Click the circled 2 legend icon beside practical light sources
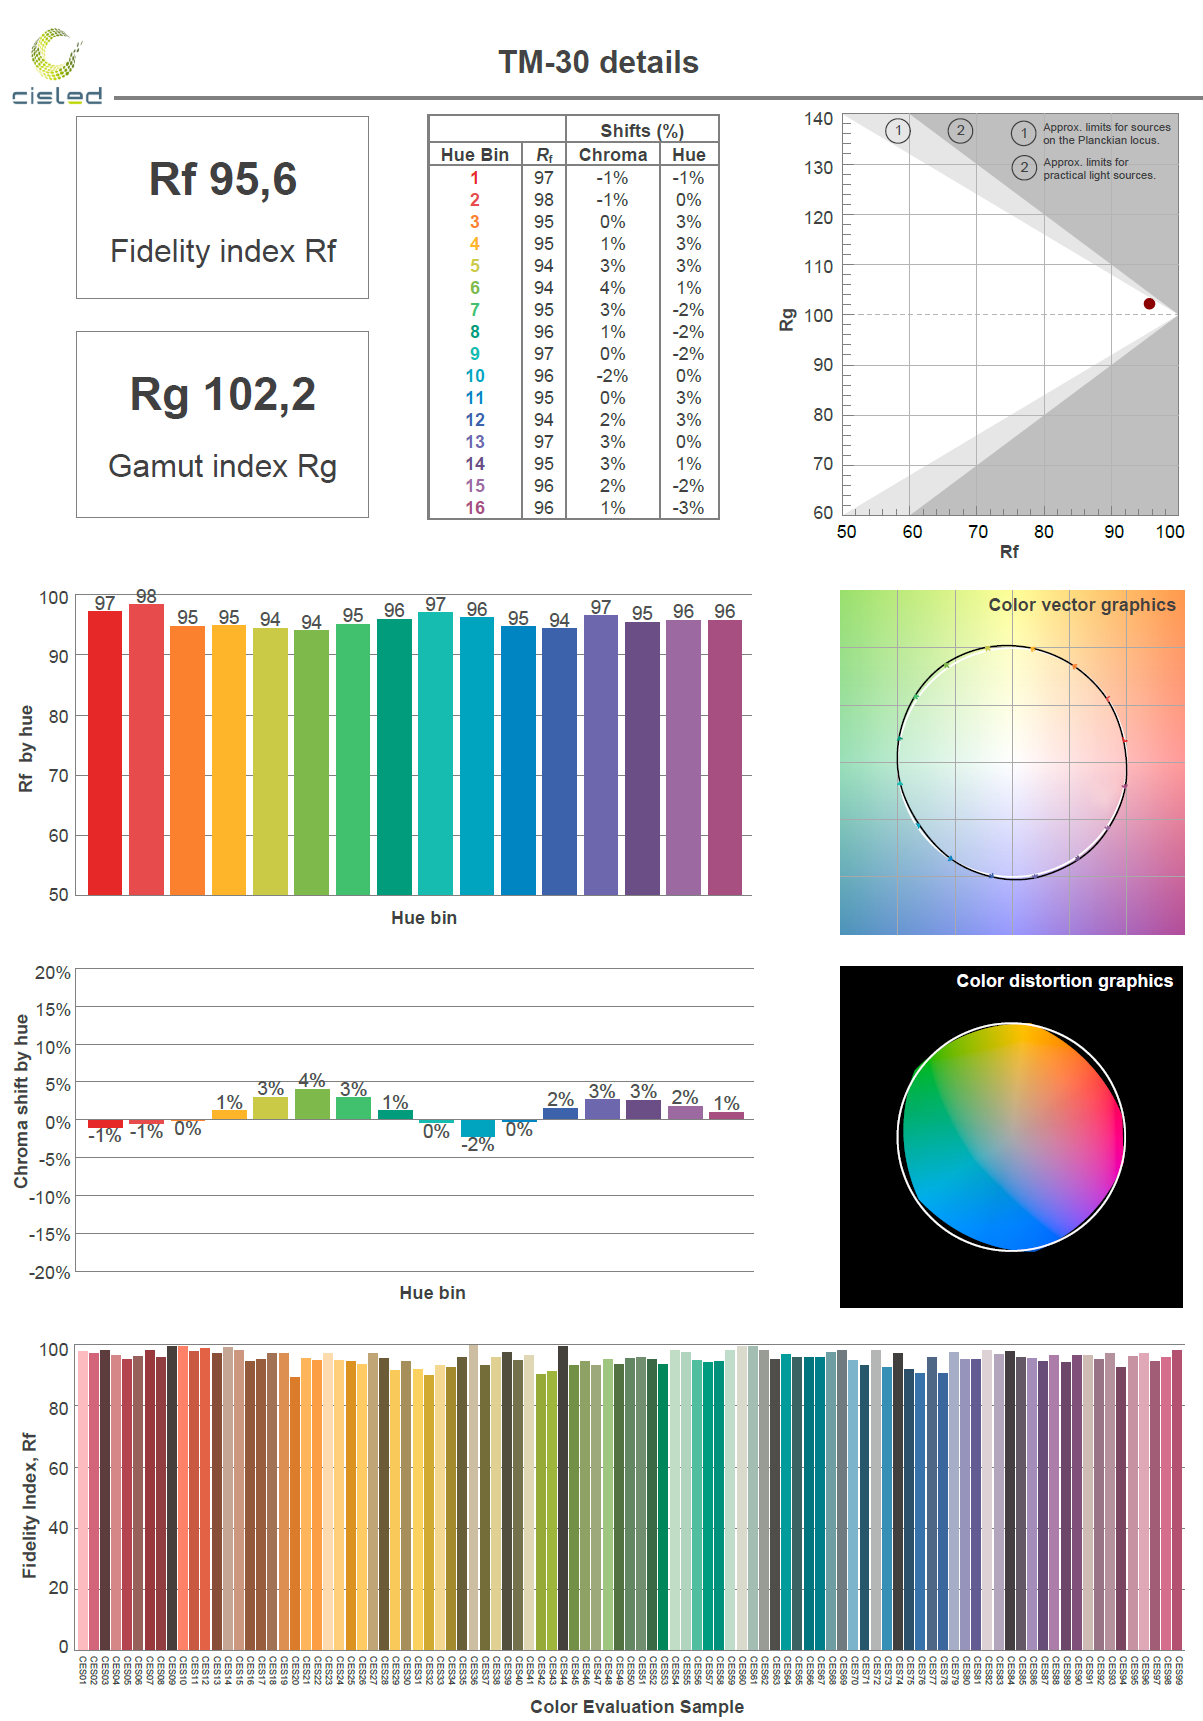Viewport: 1203px width, 1721px height. tap(1023, 168)
